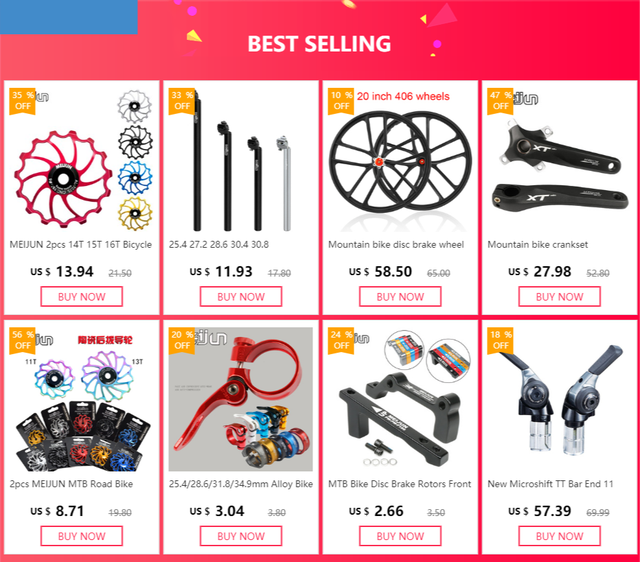640x562 pixels.
Task: Open the 'MTB Bike Disc Brake Rotors Front' title
Action: point(400,484)
